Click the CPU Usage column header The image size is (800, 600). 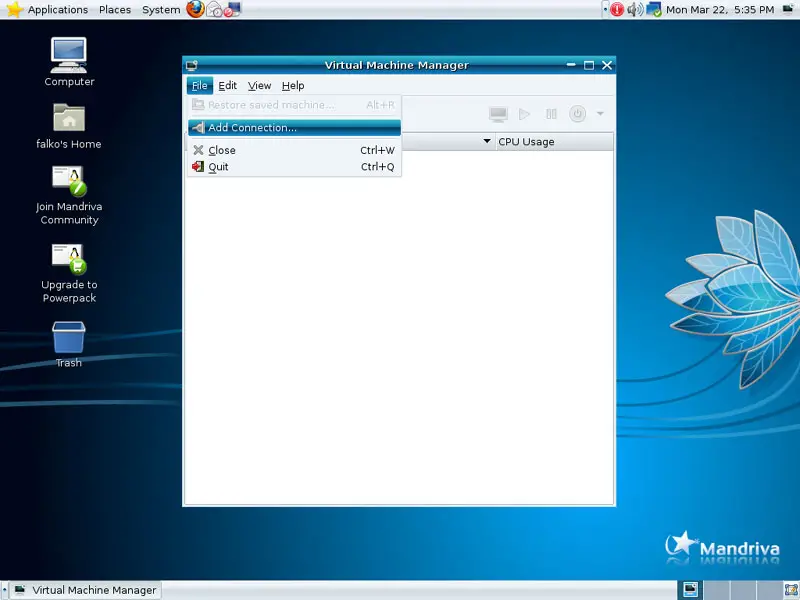[x=554, y=142]
